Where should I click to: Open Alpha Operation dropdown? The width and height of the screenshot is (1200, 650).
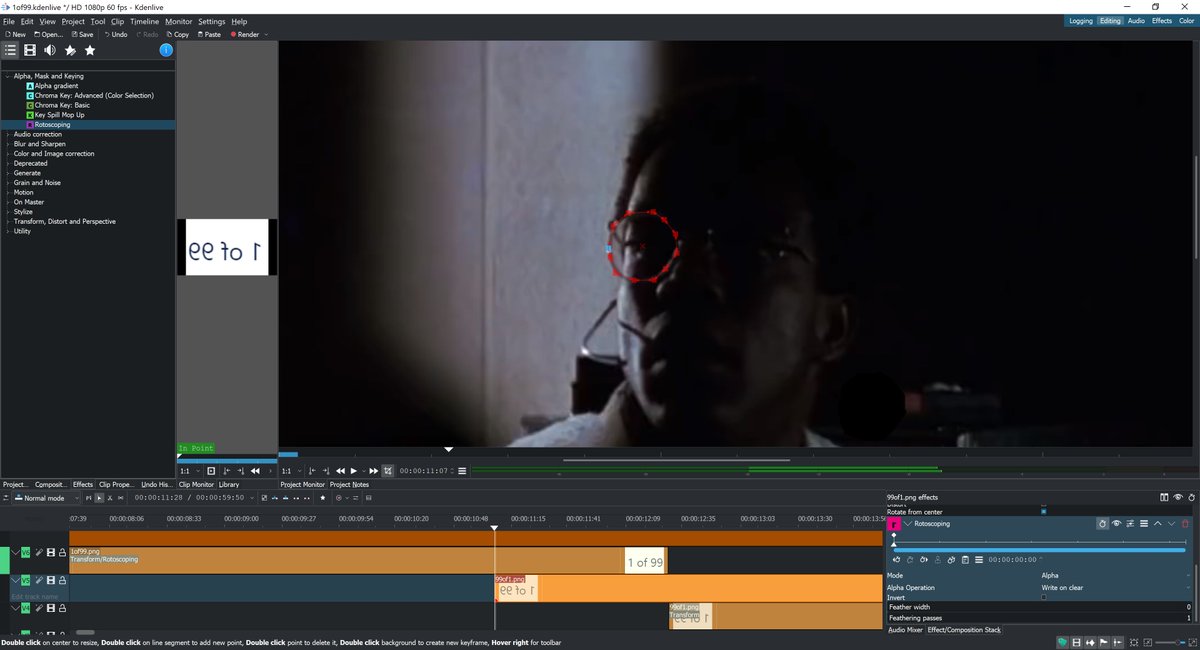(1113, 588)
